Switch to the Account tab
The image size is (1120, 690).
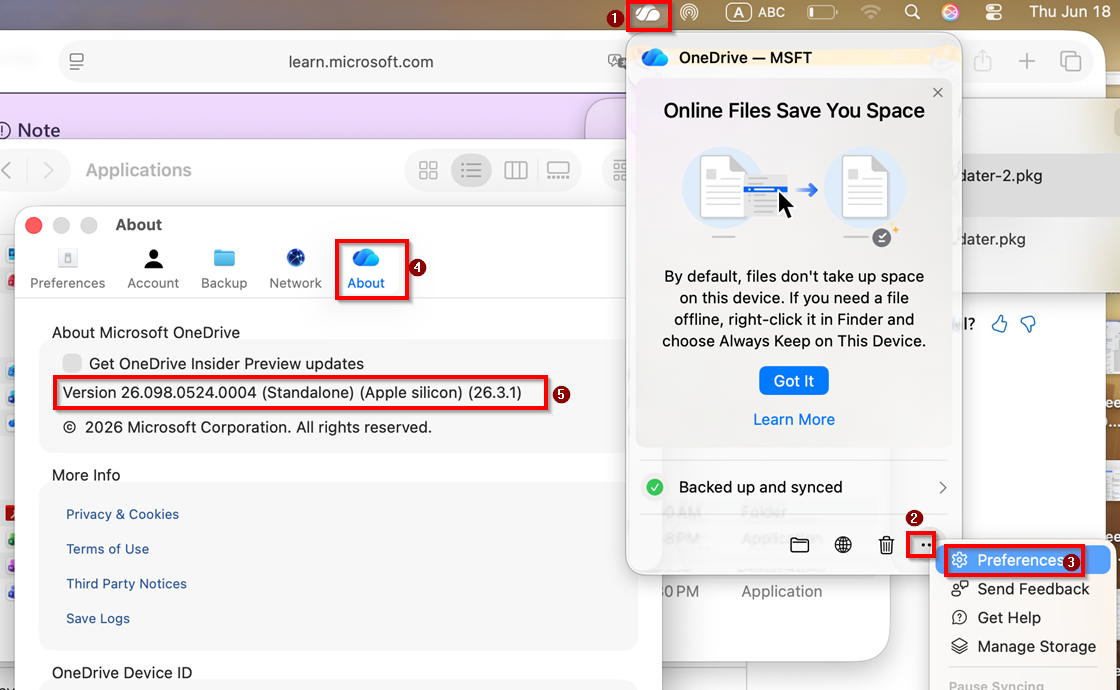tap(153, 269)
